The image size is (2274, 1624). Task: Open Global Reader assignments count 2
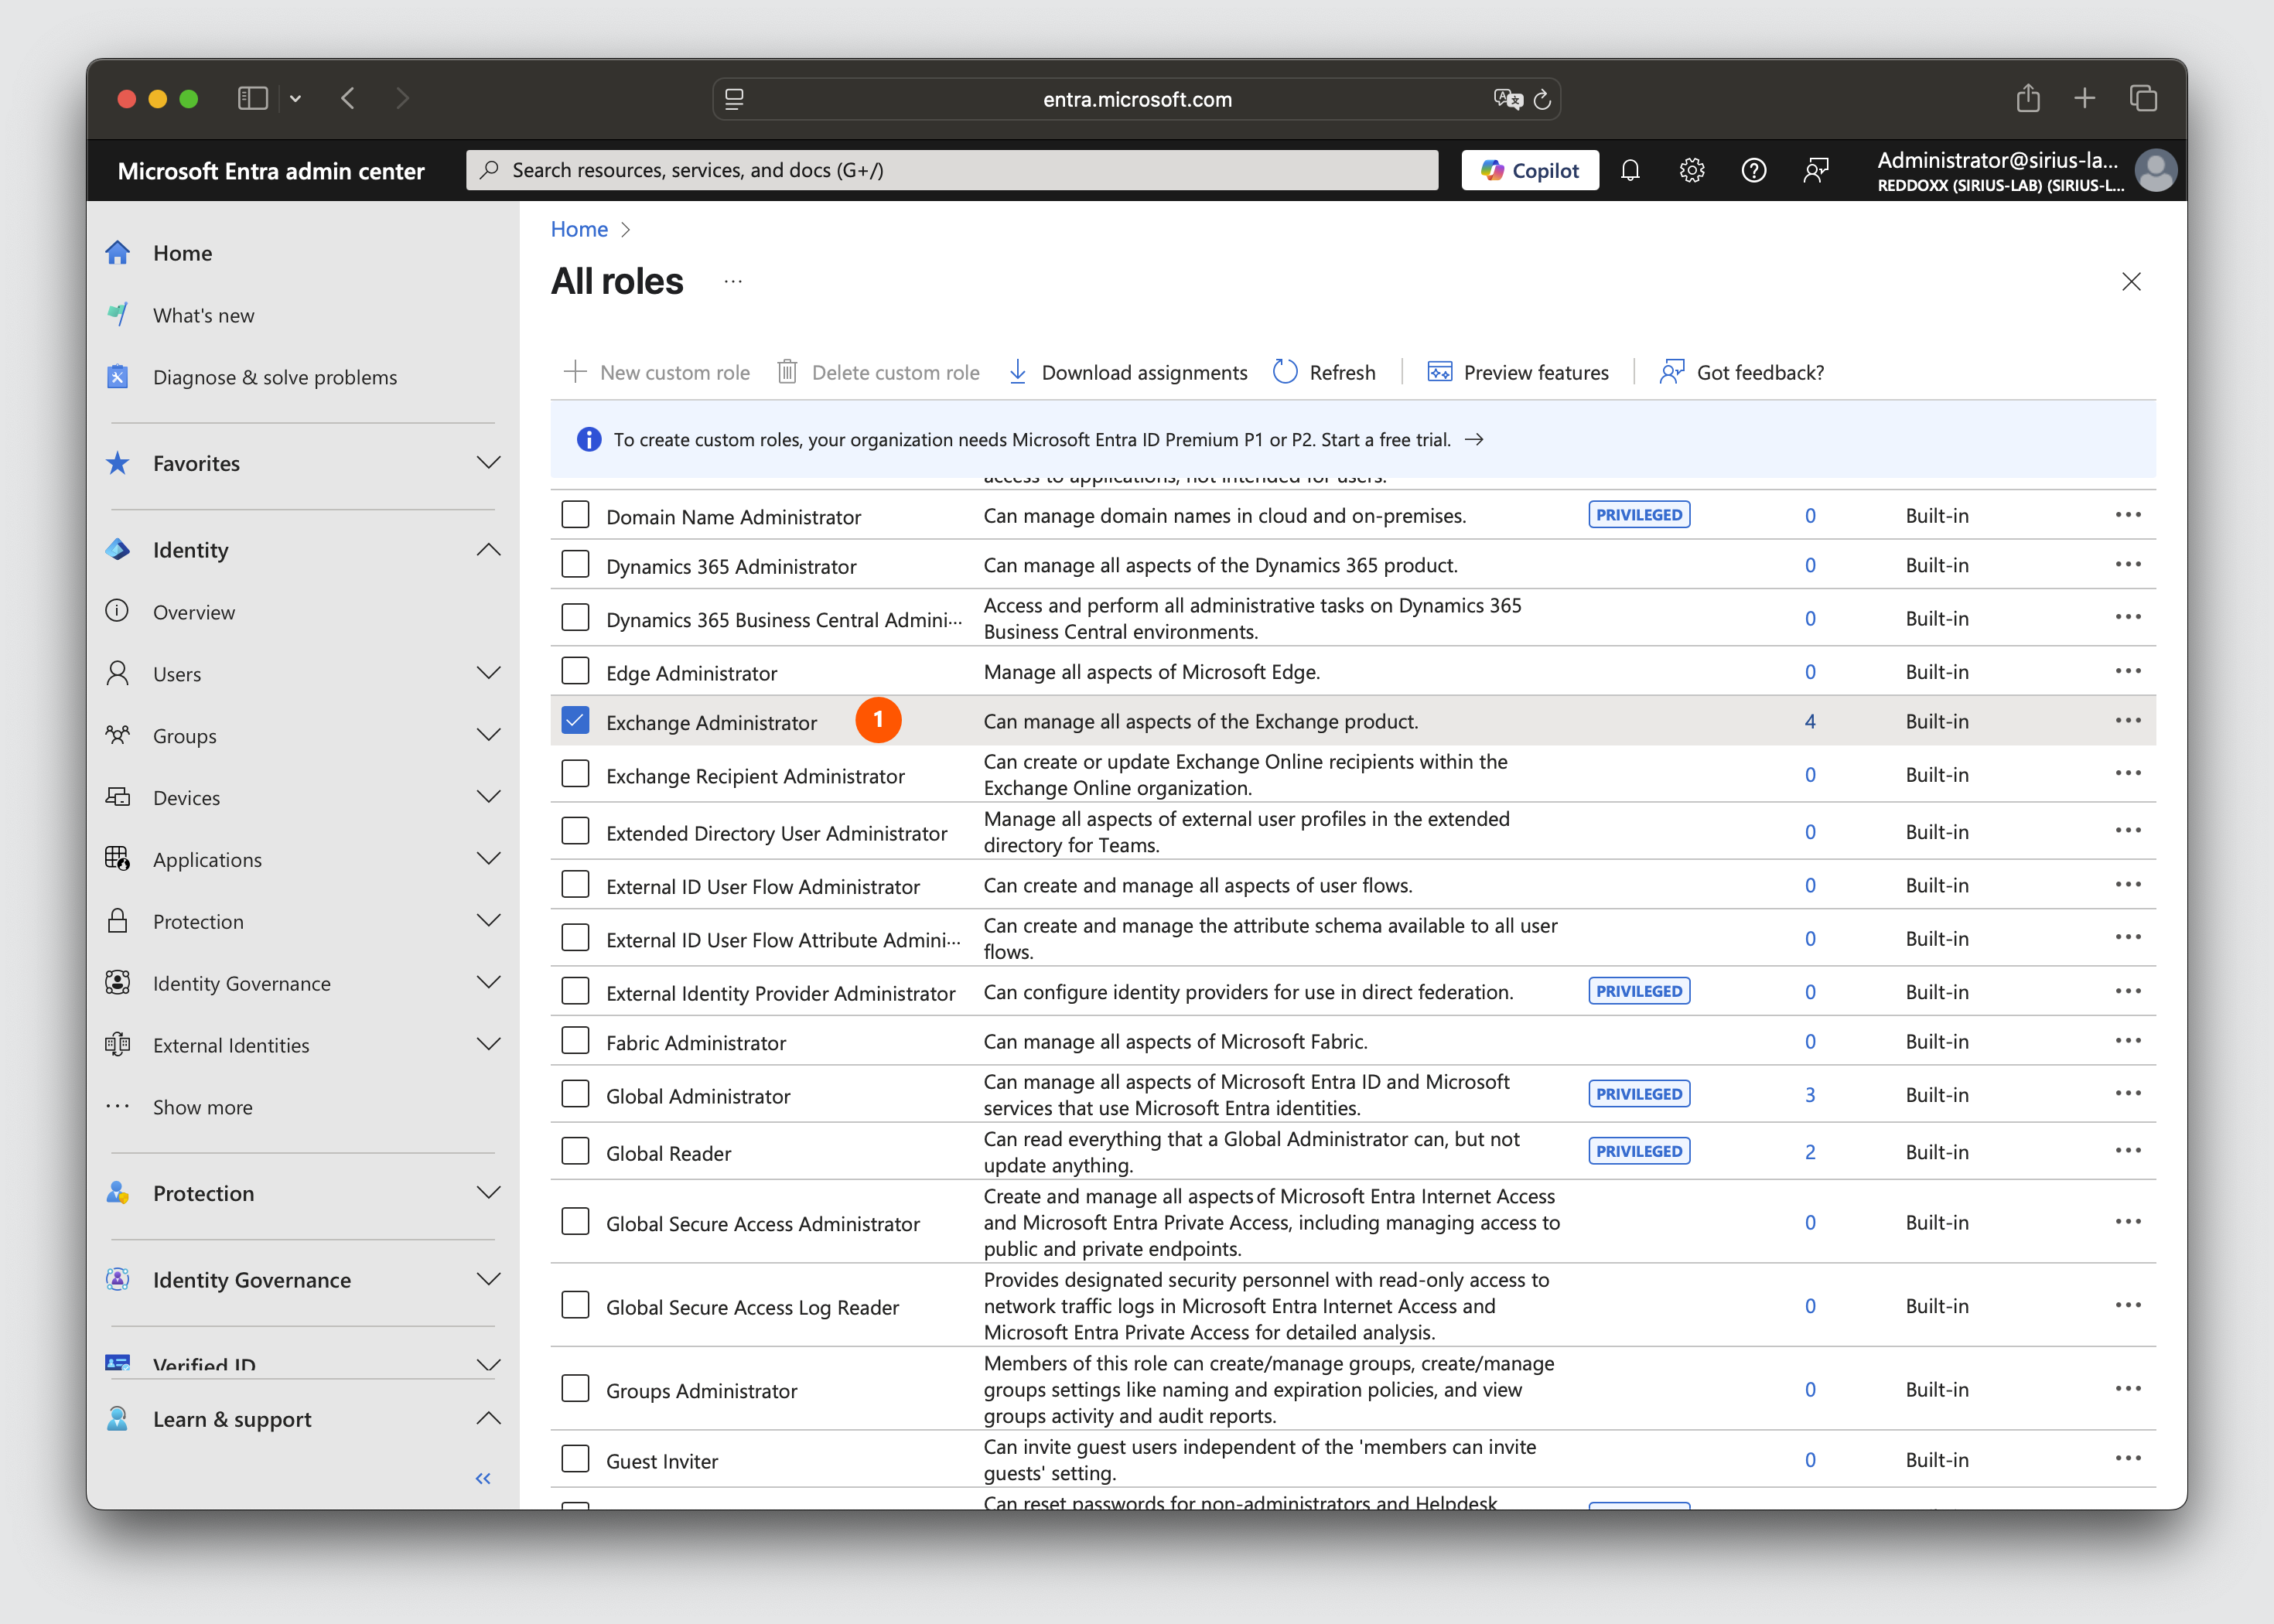point(1810,1152)
